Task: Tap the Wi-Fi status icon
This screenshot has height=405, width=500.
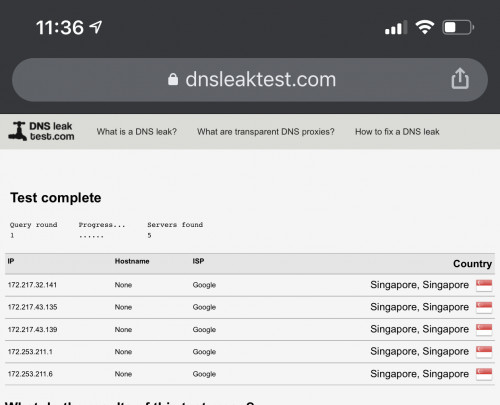Action: click(424, 27)
